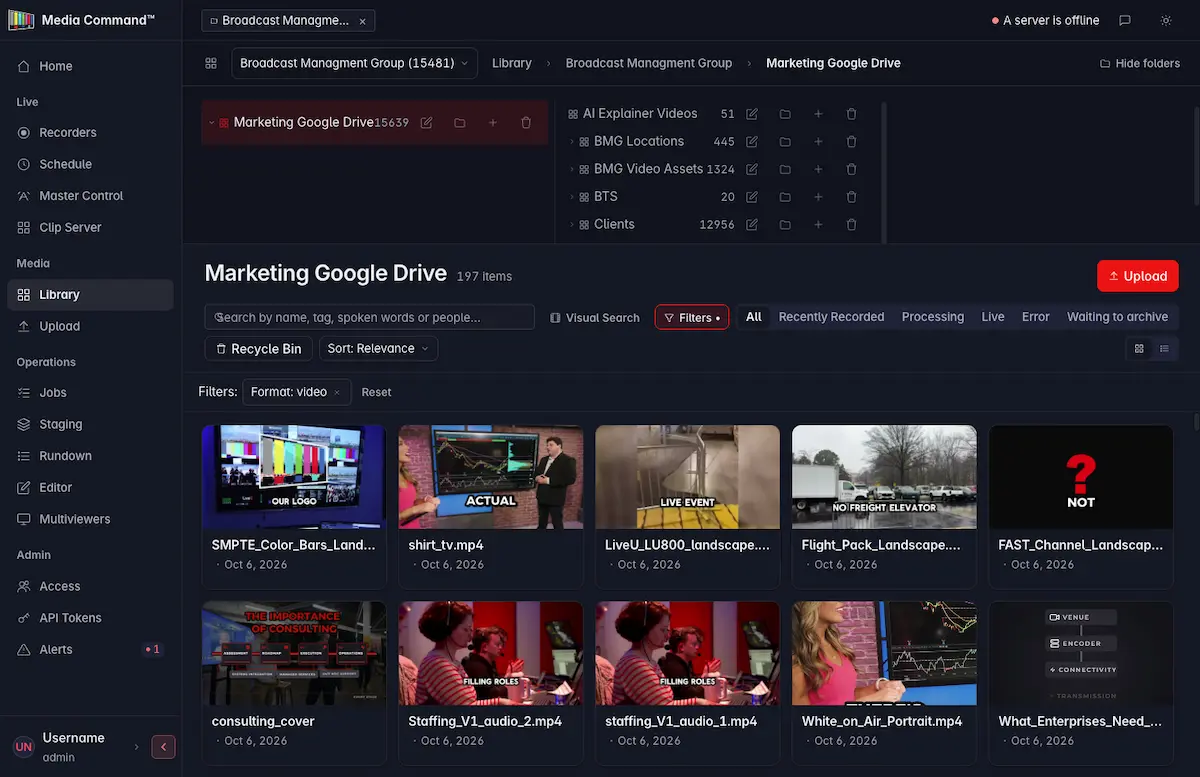Switch to list view layout
Image resolution: width=1200 pixels, height=777 pixels.
pos(1165,348)
